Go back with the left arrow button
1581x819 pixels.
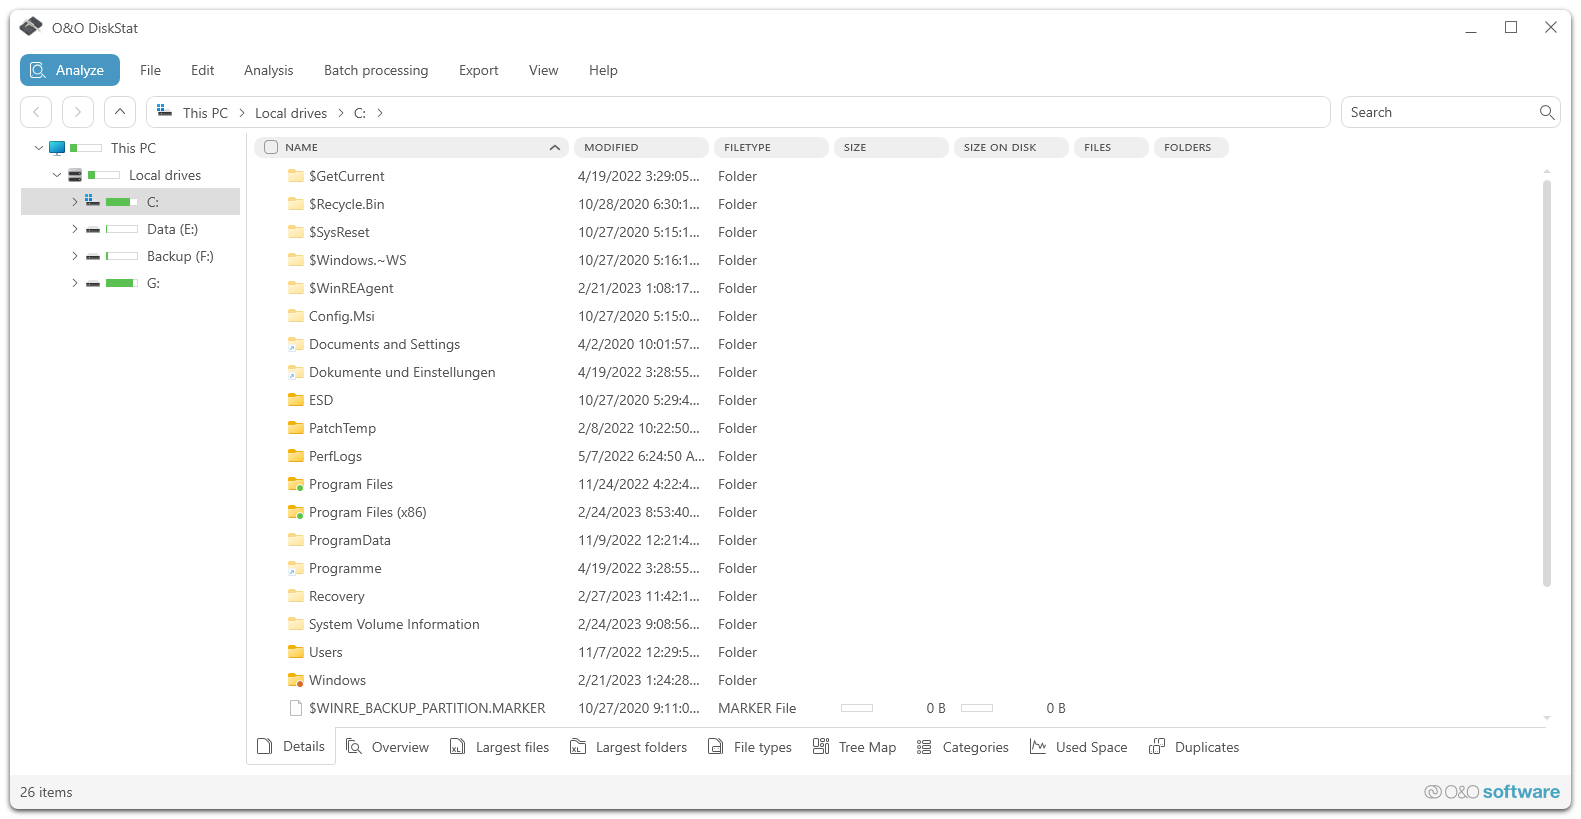[x=36, y=112]
